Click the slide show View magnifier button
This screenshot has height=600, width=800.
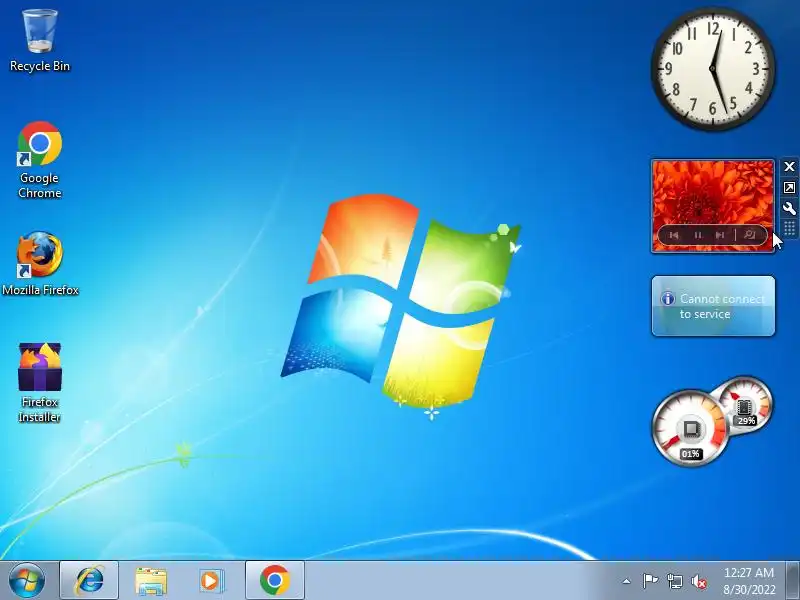[x=749, y=235]
